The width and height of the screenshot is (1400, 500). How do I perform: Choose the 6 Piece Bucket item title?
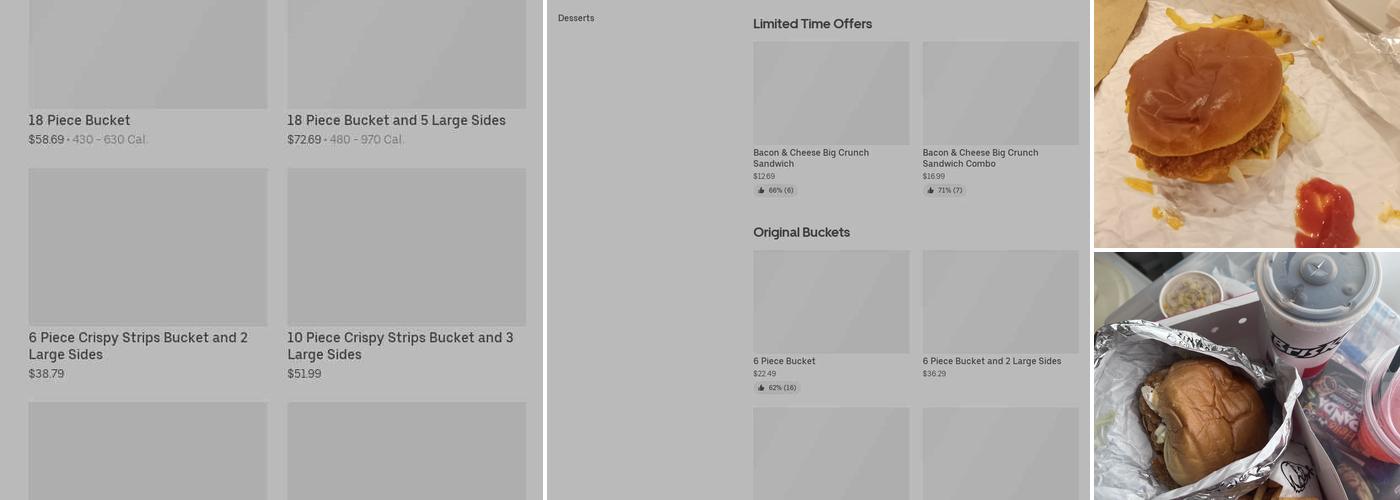(x=784, y=361)
